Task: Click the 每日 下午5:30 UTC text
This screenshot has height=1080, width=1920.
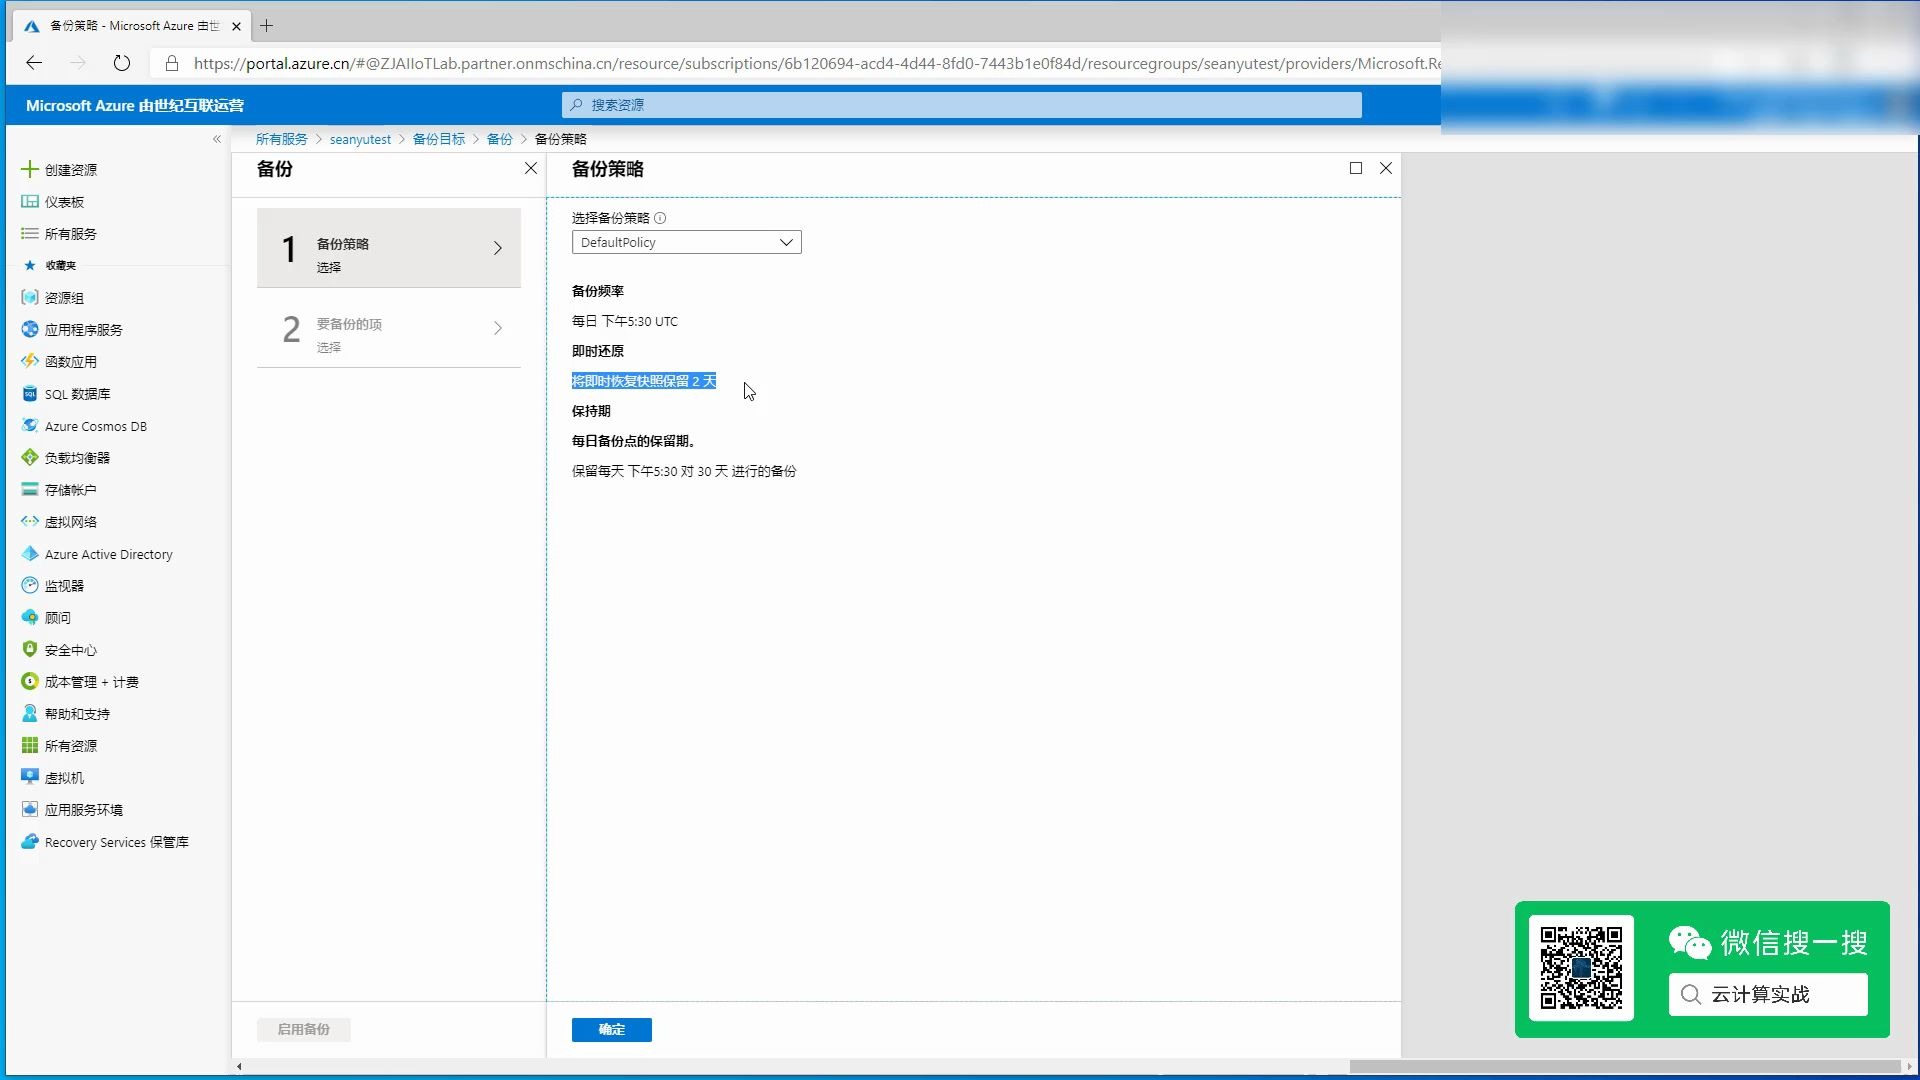Action: click(x=625, y=321)
